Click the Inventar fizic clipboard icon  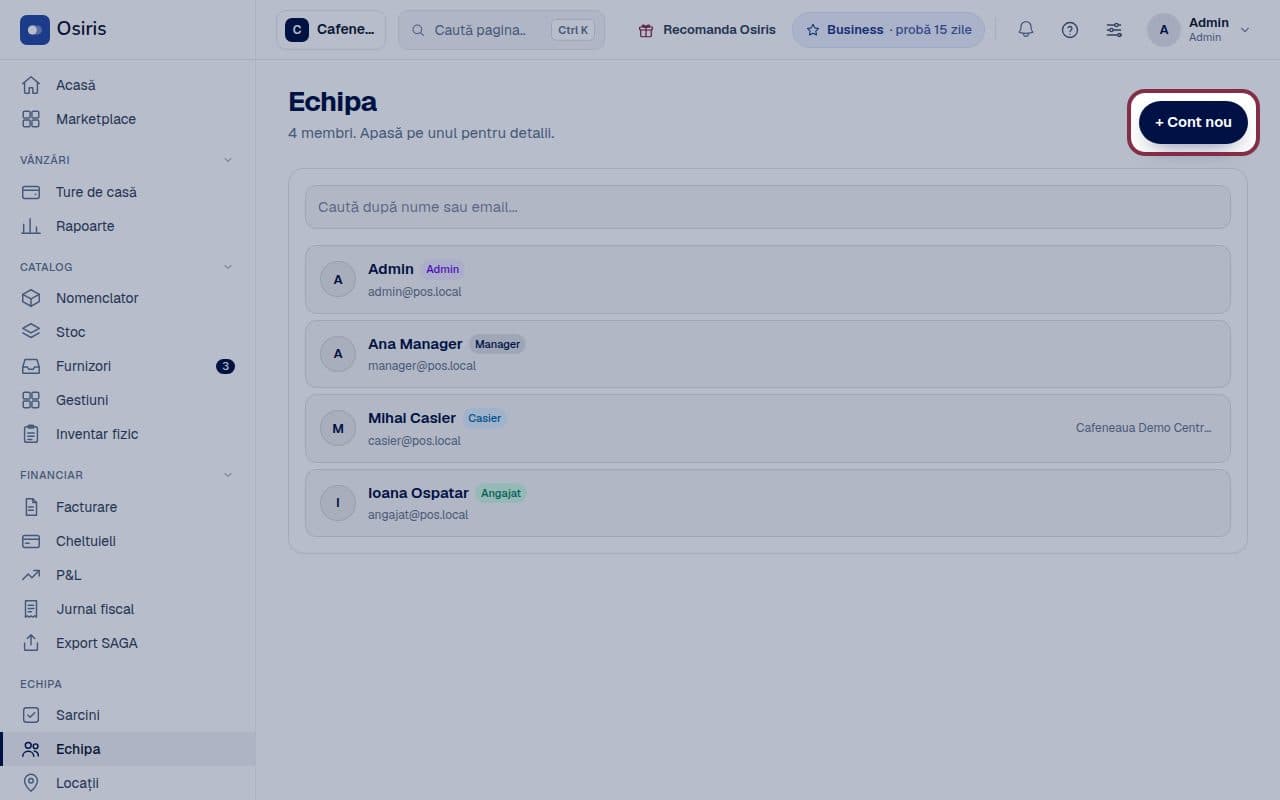point(31,434)
